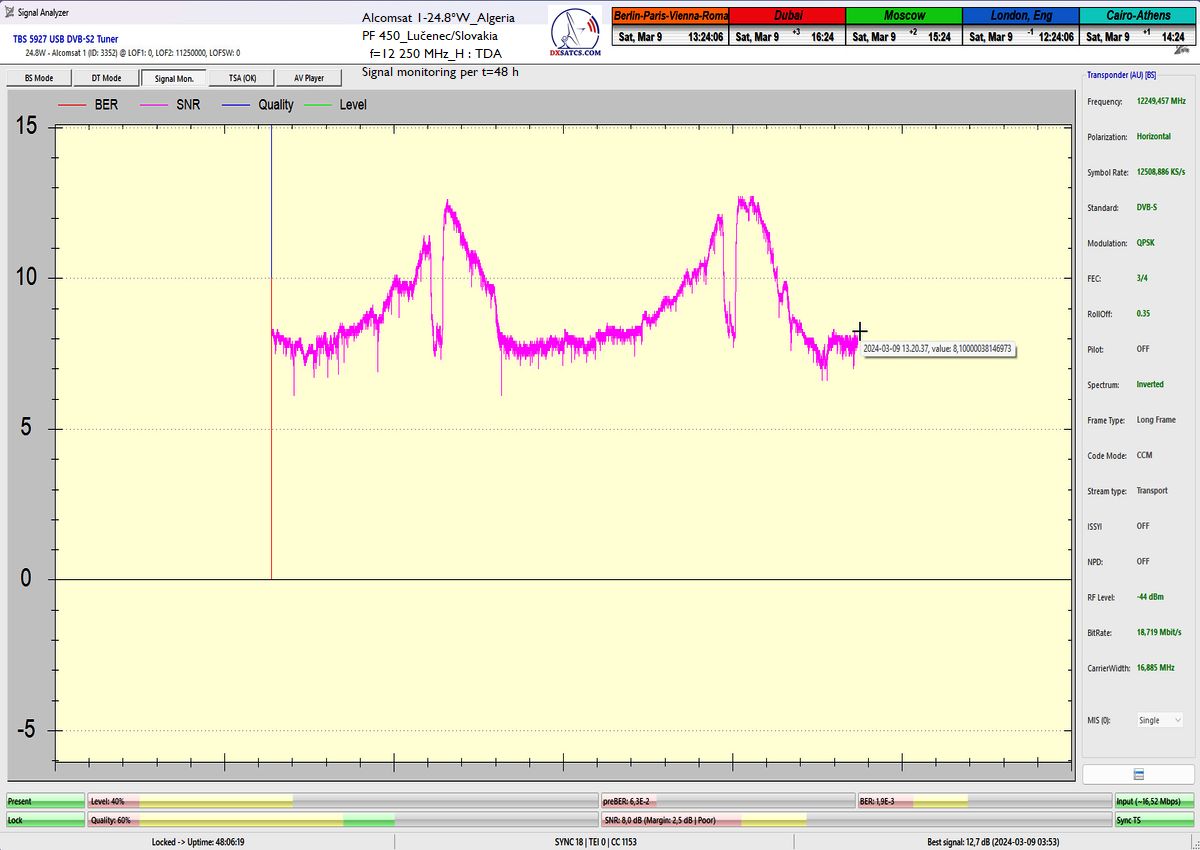1200x850 pixels.
Task: Click the Input Mbps status indicator
Action: [x=1153, y=801]
